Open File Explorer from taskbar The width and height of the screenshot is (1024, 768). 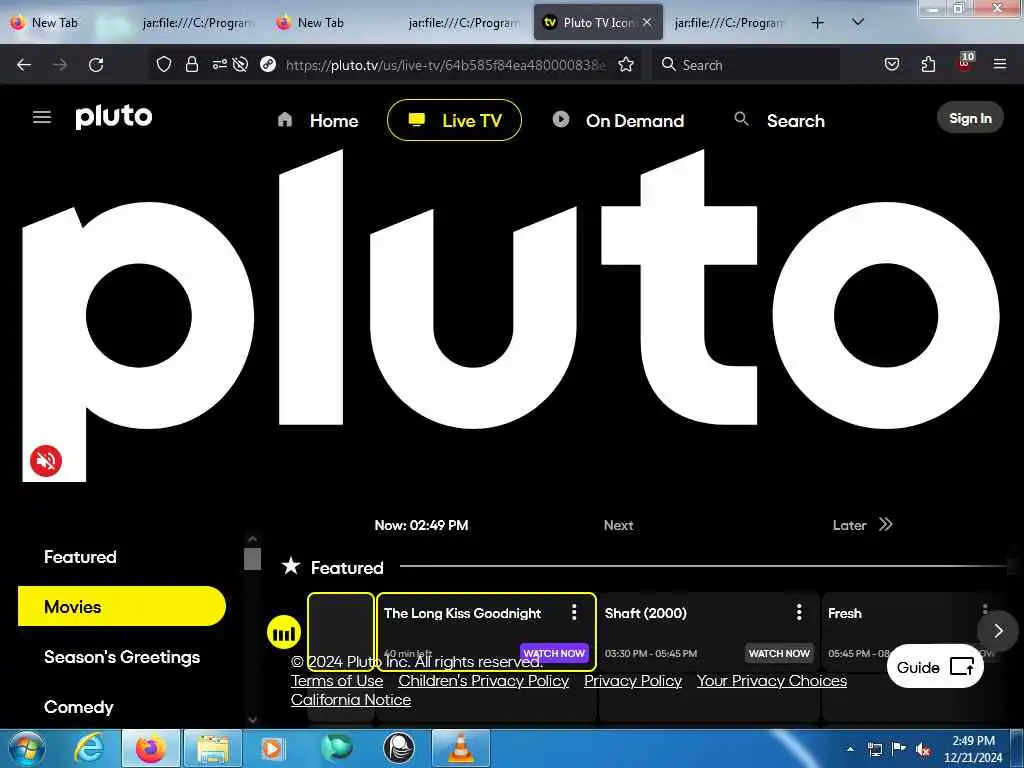(213, 748)
